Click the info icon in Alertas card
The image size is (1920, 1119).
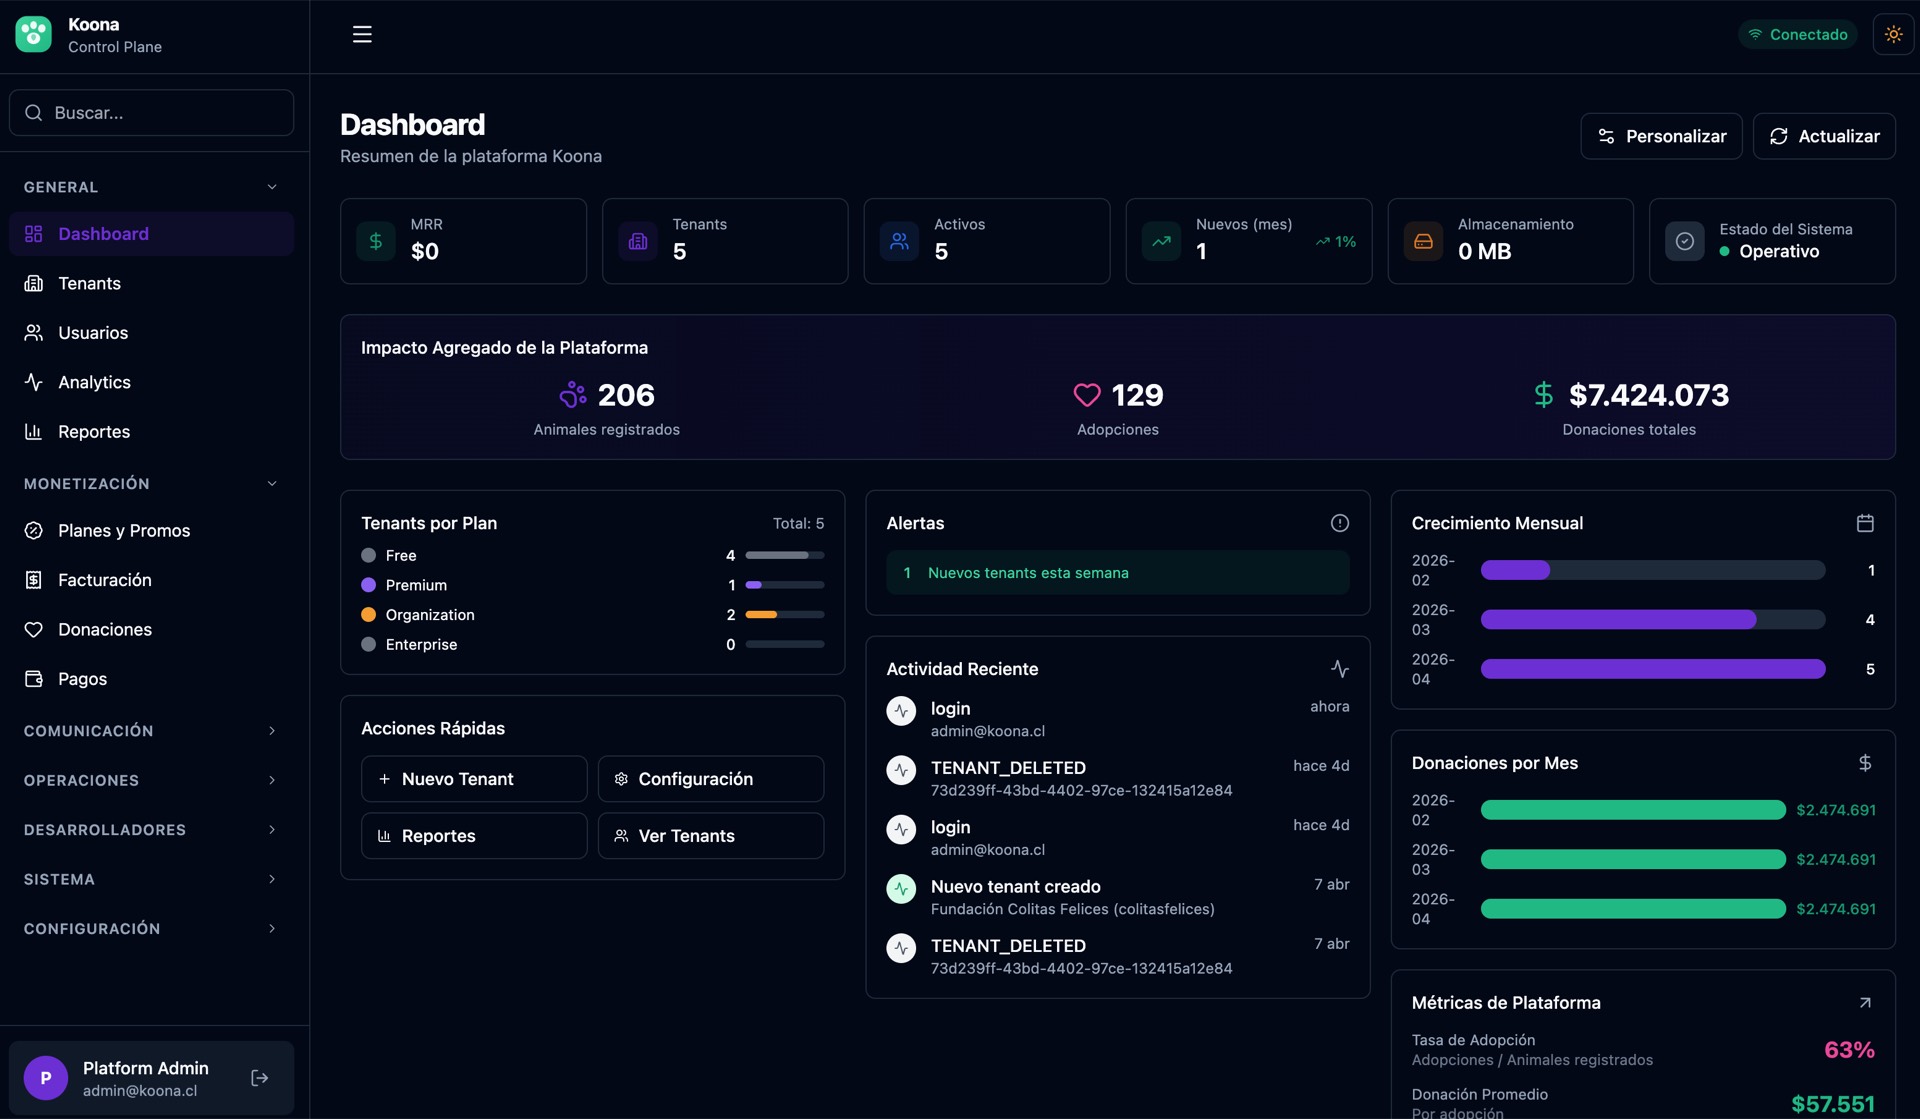(1339, 523)
